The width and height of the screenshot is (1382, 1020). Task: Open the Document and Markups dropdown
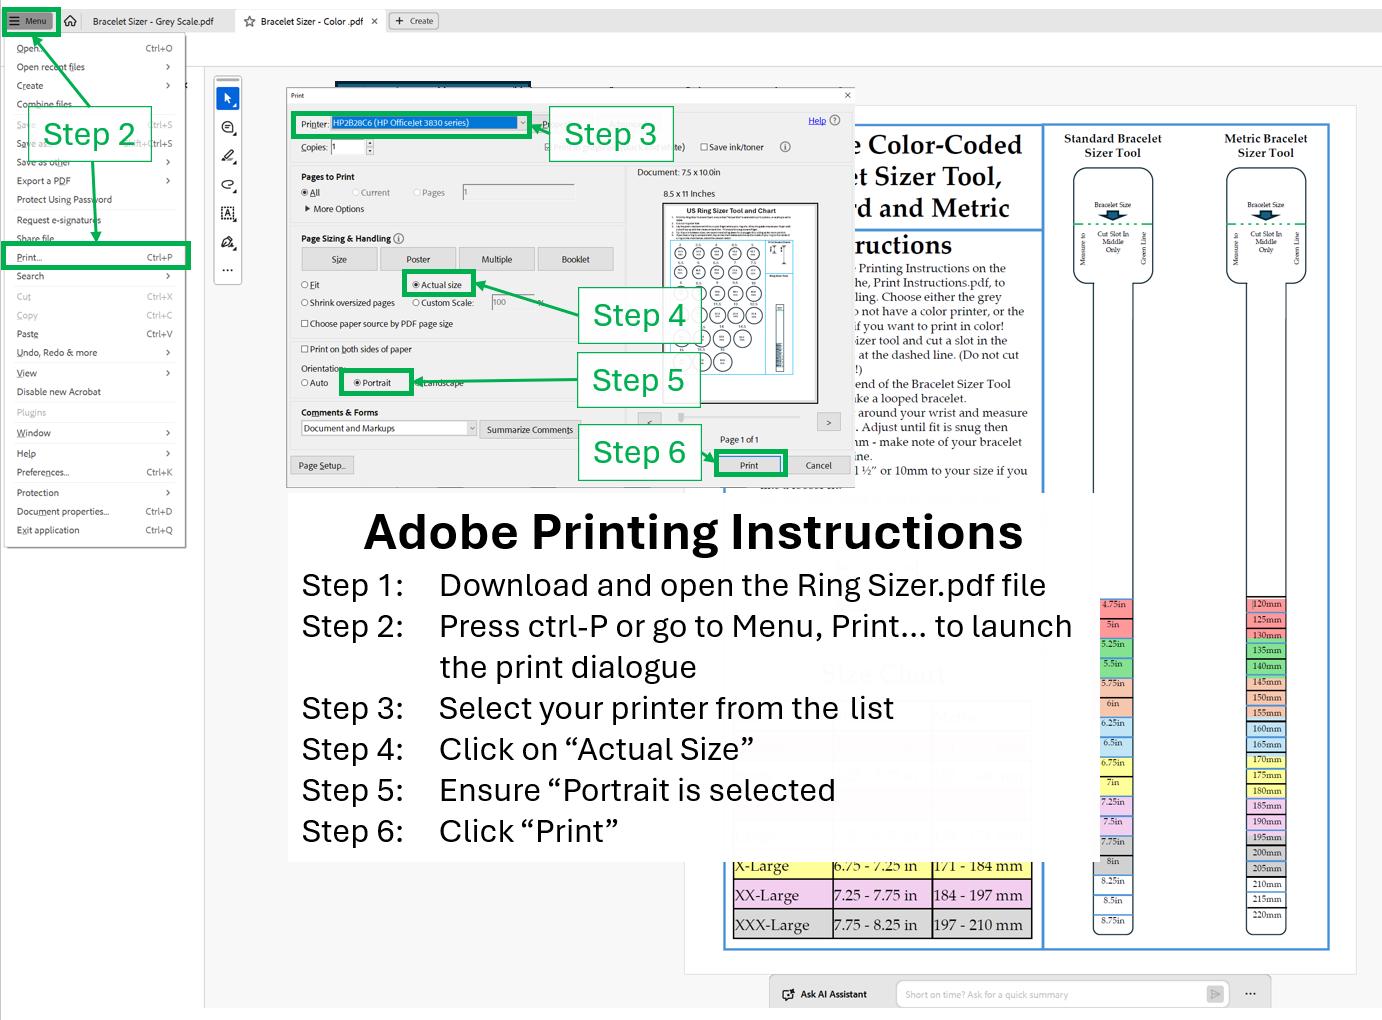pyautogui.click(x=389, y=429)
